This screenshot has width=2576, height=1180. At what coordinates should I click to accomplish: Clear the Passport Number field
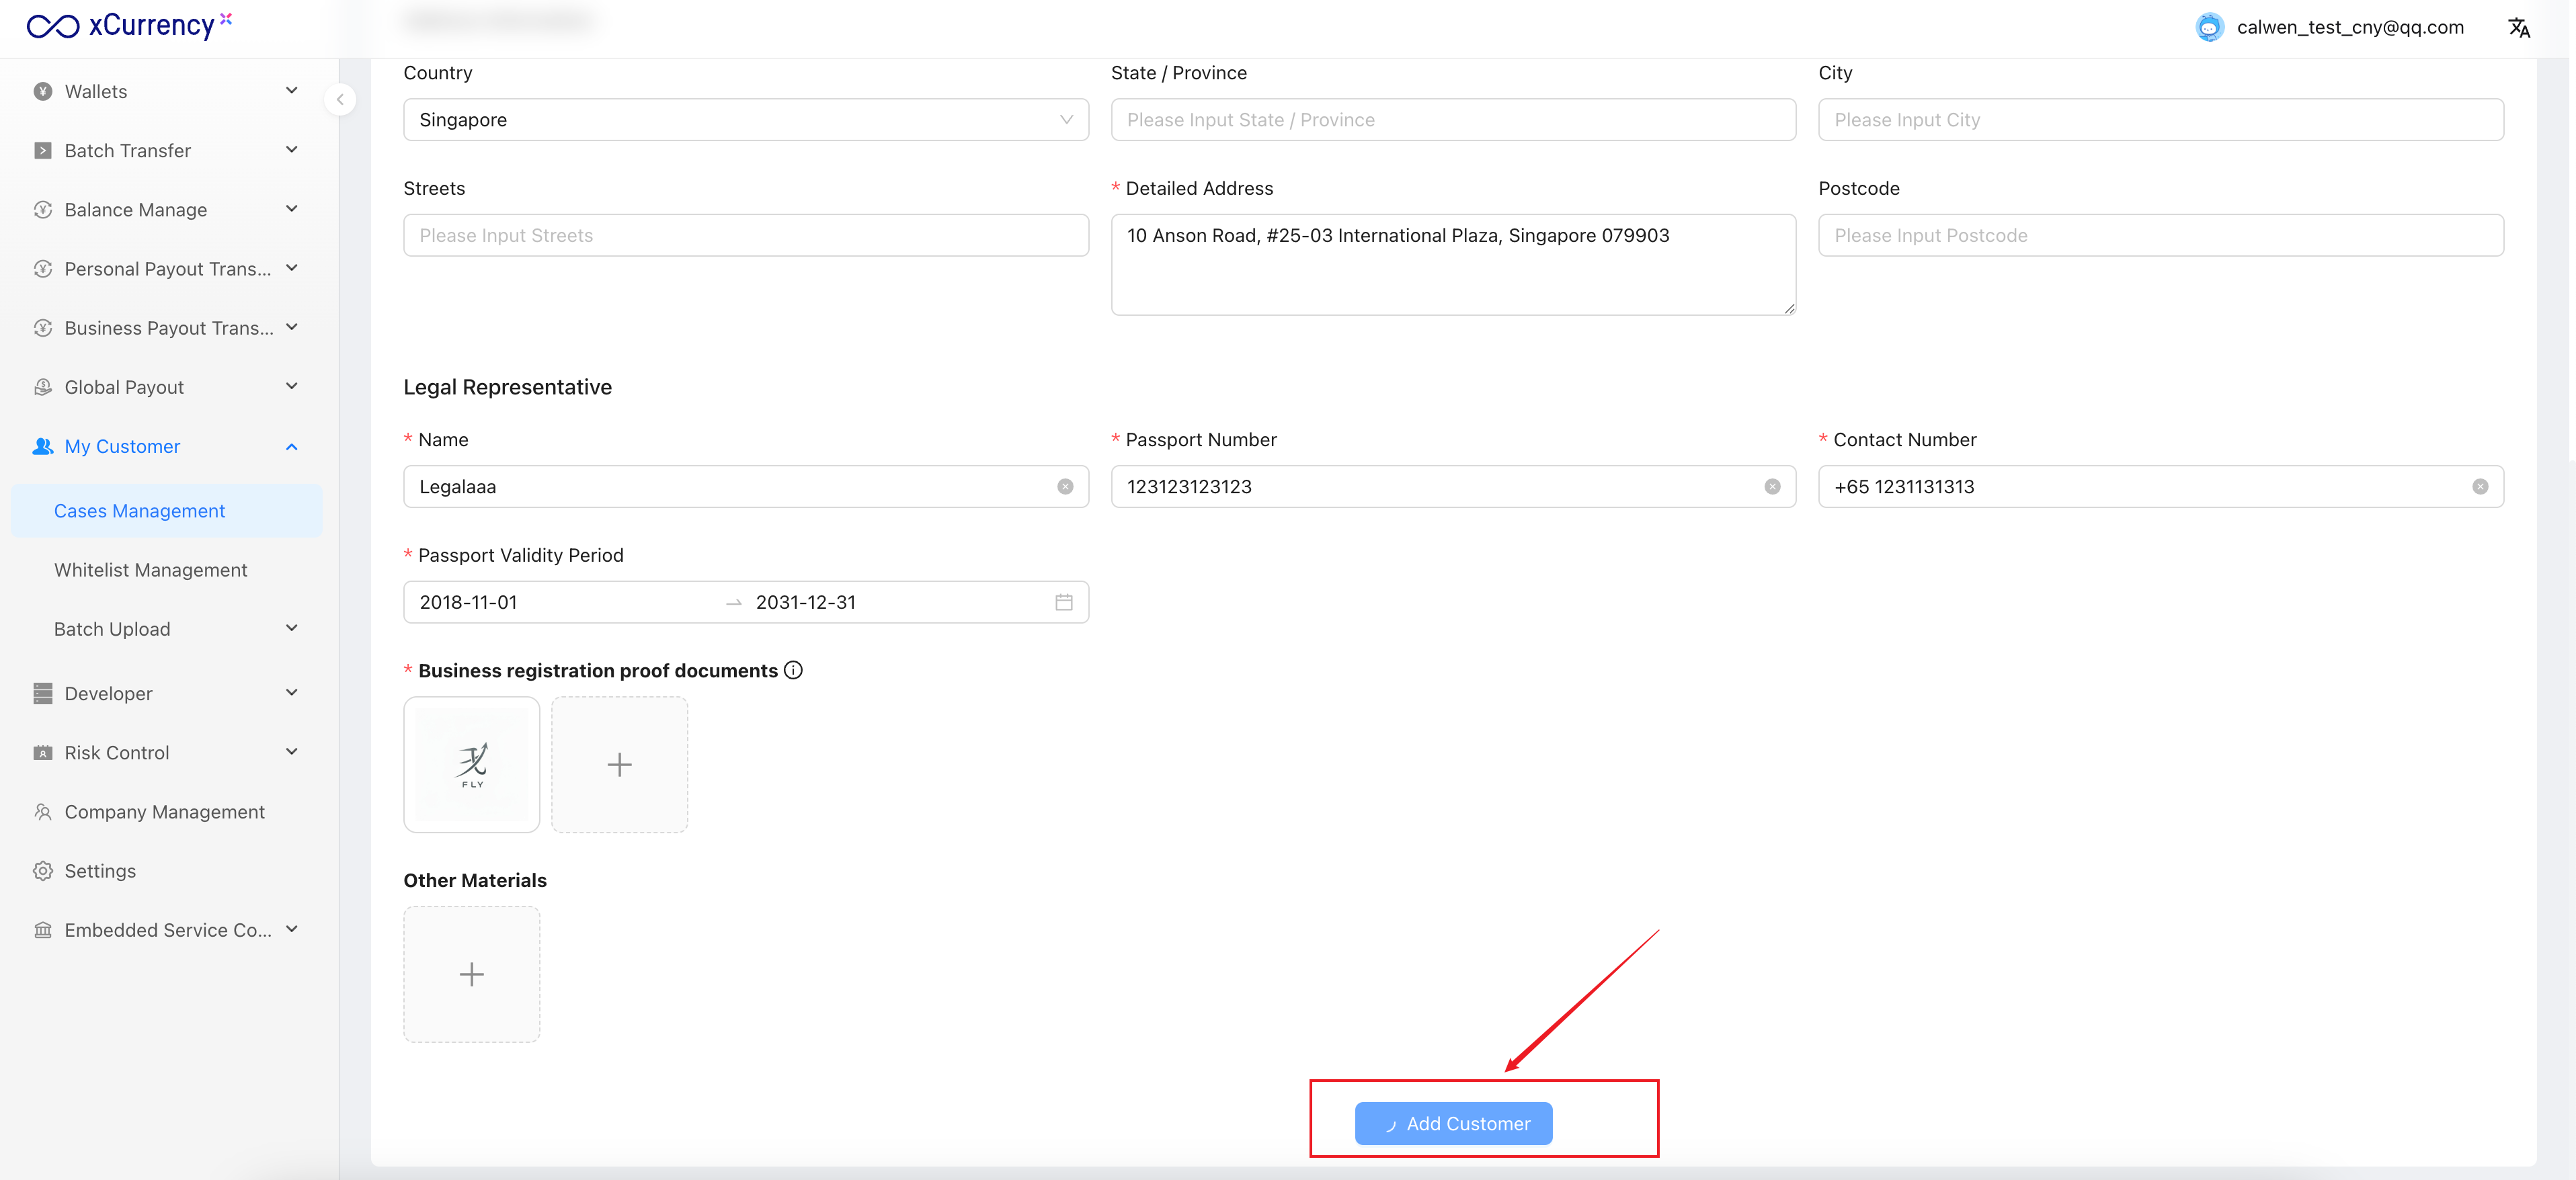tap(1772, 487)
